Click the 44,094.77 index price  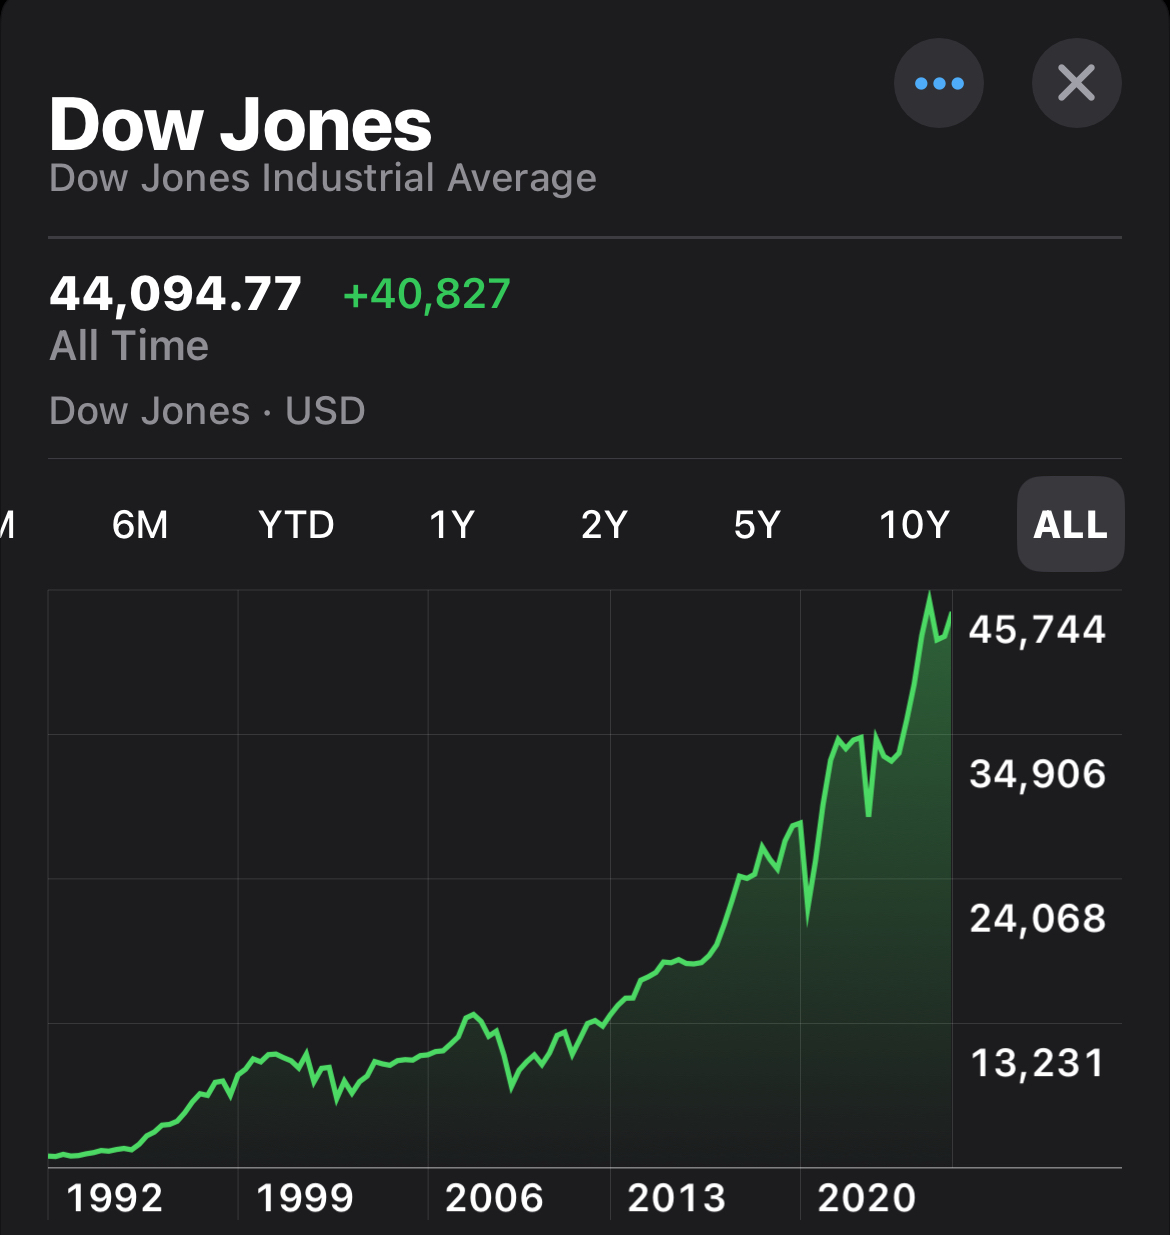click(x=175, y=293)
